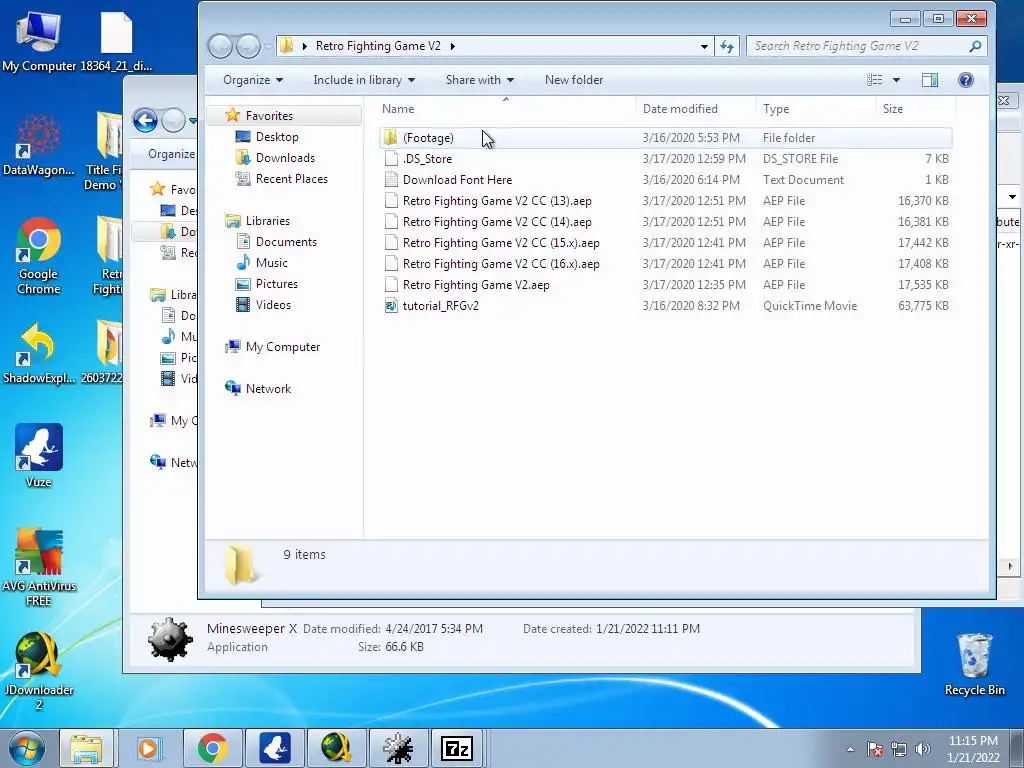Select Retro Fighting Game V2 CC (15.x).aep

665,242
